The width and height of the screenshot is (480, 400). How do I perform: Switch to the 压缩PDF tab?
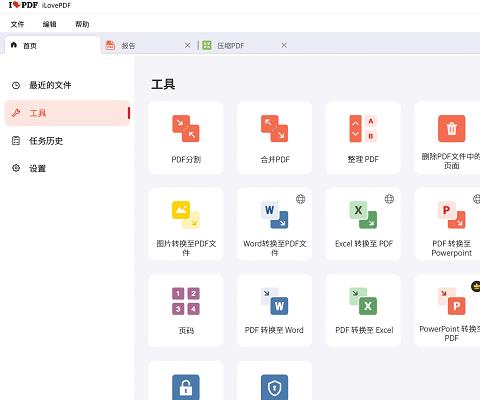coord(245,45)
